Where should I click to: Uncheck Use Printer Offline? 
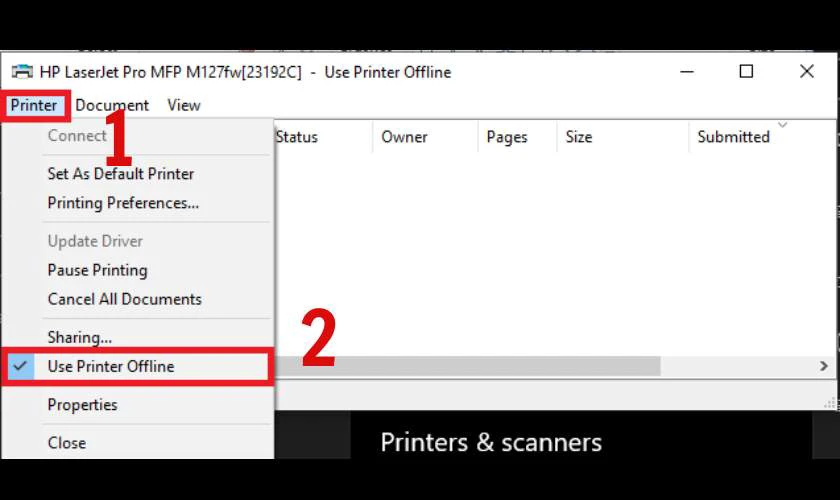(x=137, y=367)
